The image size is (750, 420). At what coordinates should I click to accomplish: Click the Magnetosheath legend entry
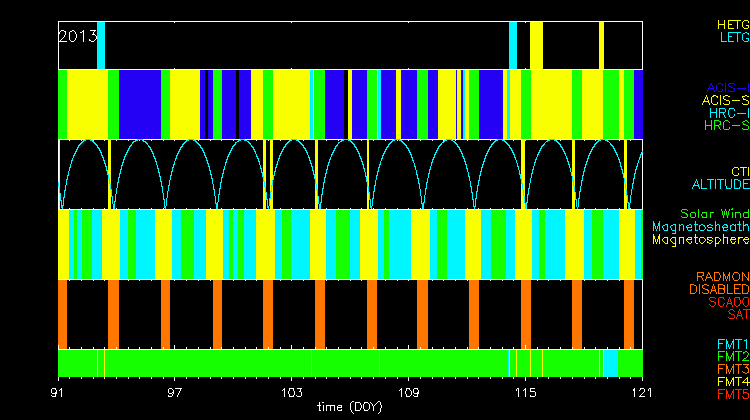(700, 227)
